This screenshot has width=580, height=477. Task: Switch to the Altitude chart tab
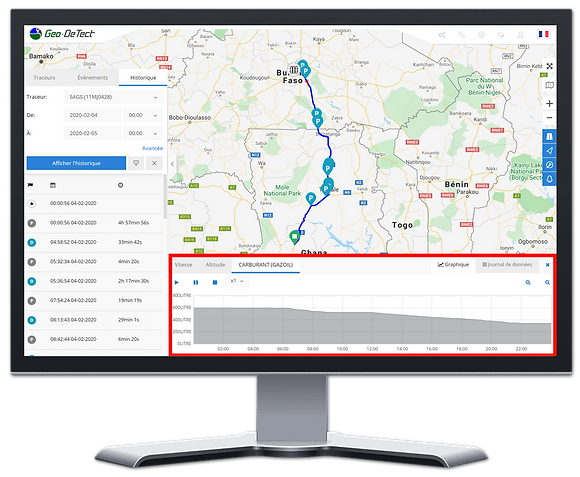click(215, 265)
